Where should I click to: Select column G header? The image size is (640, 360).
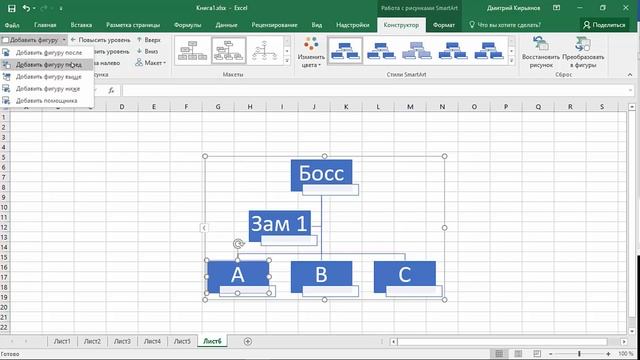point(218,107)
